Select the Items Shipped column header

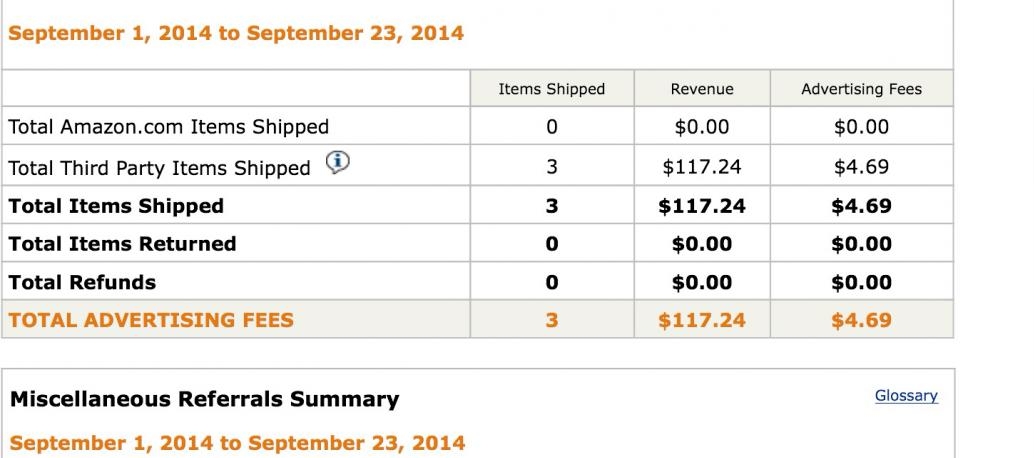(551, 89)
